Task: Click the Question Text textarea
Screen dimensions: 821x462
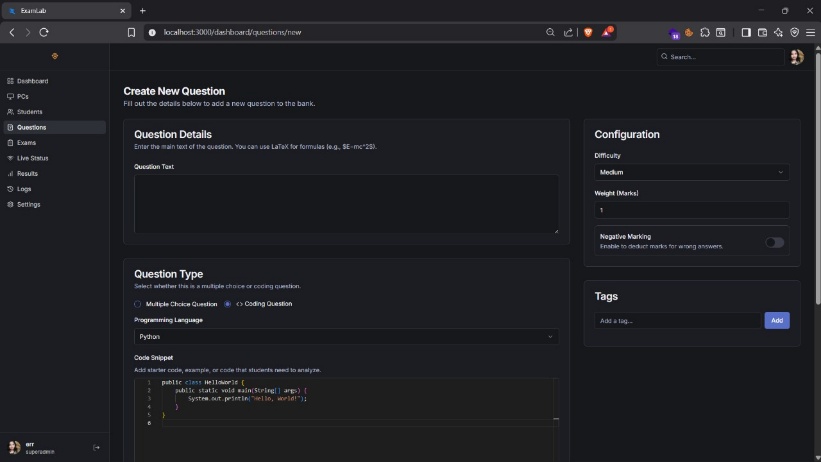Action: pos(346,204)
